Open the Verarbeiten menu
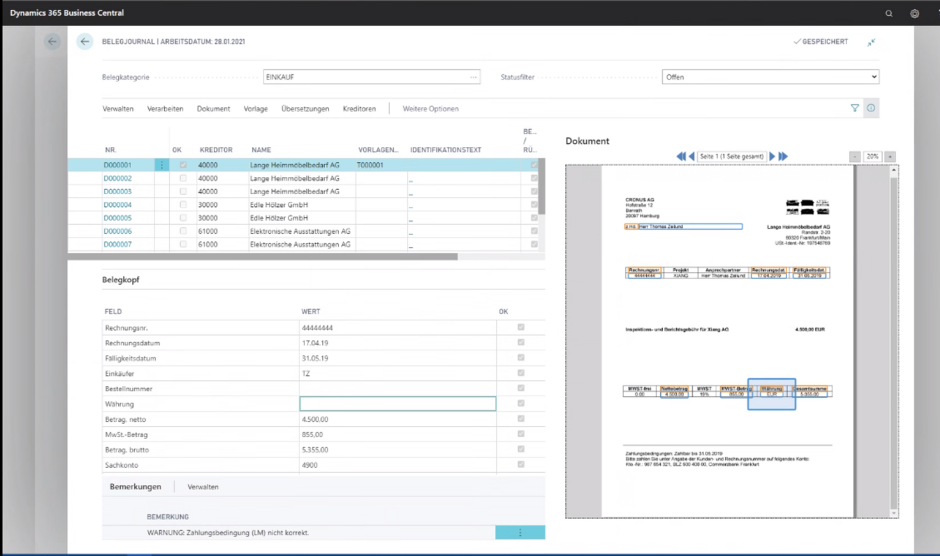Screen dimensions: 940x556 pos(165,108)
